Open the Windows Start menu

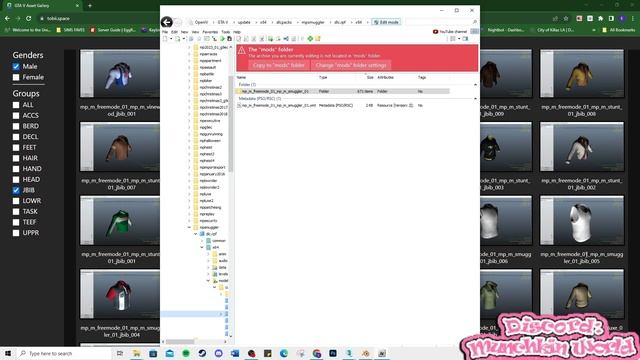pyautogui.click(x=8, y=353)
